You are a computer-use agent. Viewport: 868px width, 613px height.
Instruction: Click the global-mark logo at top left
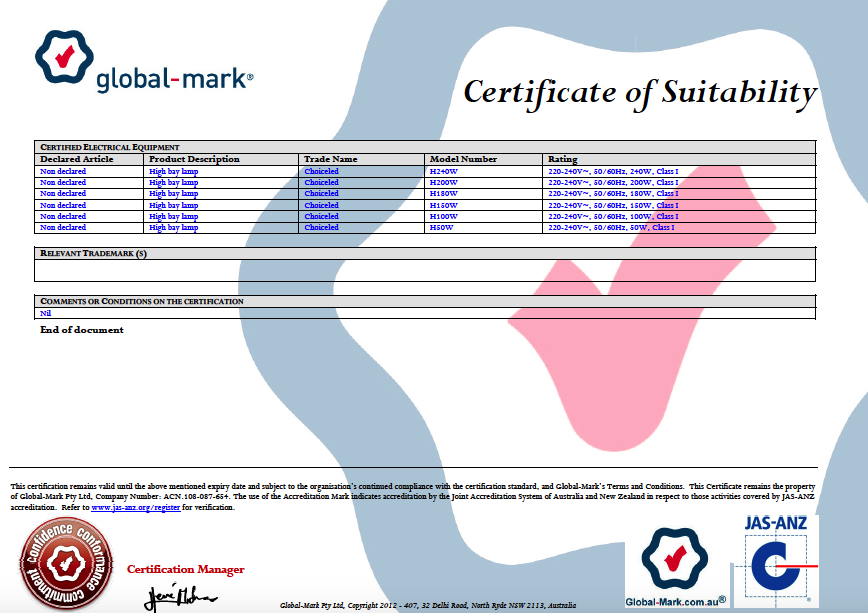coord(144,61)
